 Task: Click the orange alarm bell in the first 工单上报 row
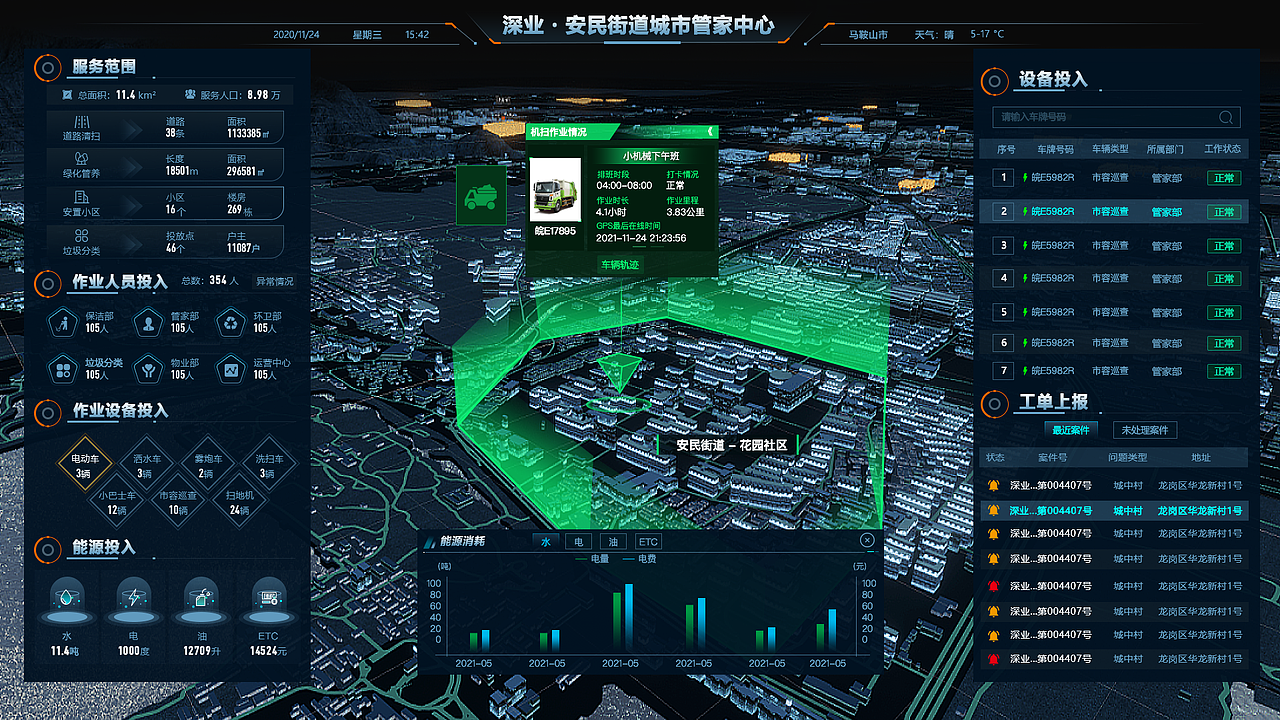coord(994,485)
